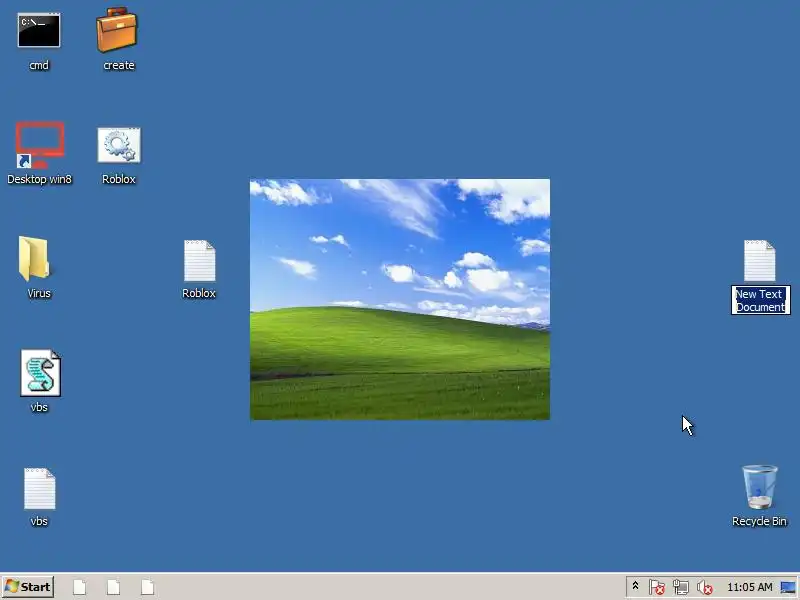Click the rightmost blank quick launch icon
800x600 pixels.
point(147,587)
